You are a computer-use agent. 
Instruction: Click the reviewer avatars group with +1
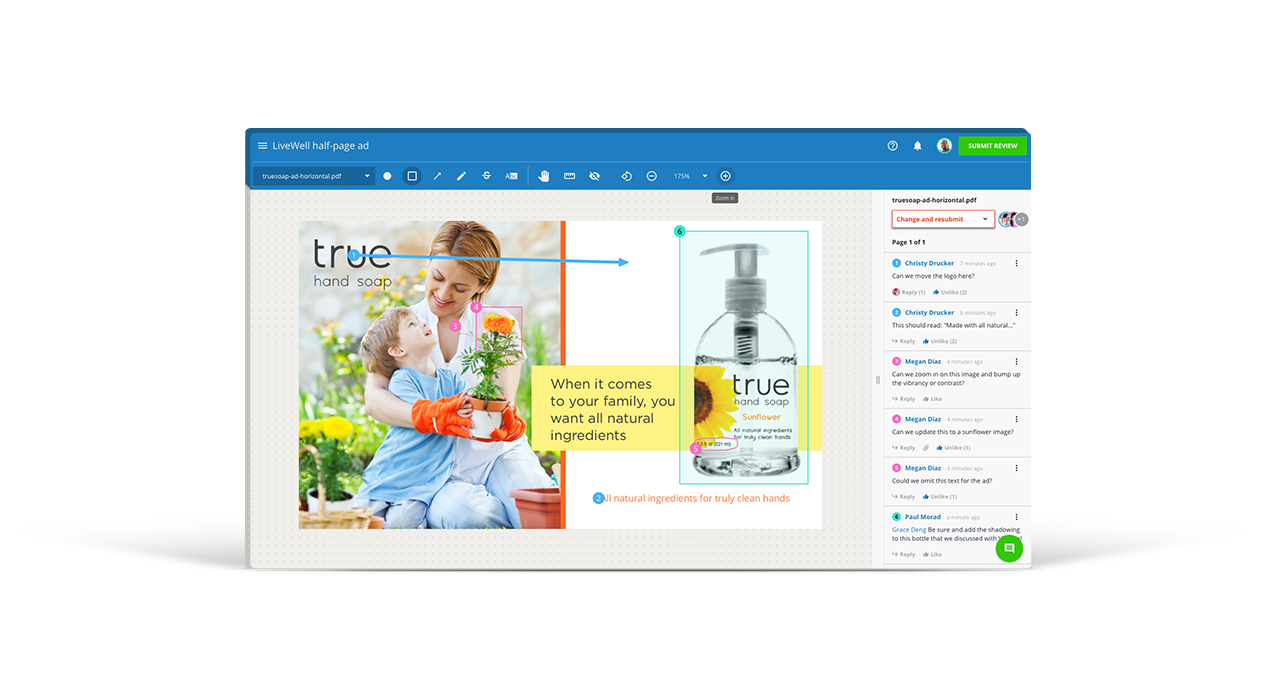pyautogui.click(x=1013, y=219)
